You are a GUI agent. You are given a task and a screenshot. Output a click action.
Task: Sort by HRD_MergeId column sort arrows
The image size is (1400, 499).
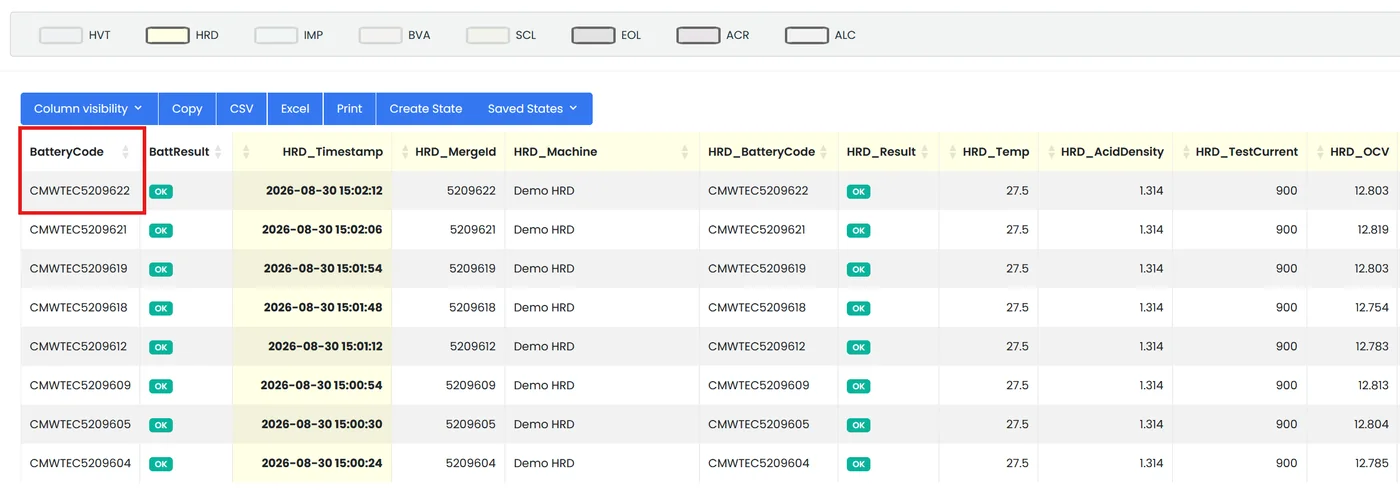click(405, 152)
